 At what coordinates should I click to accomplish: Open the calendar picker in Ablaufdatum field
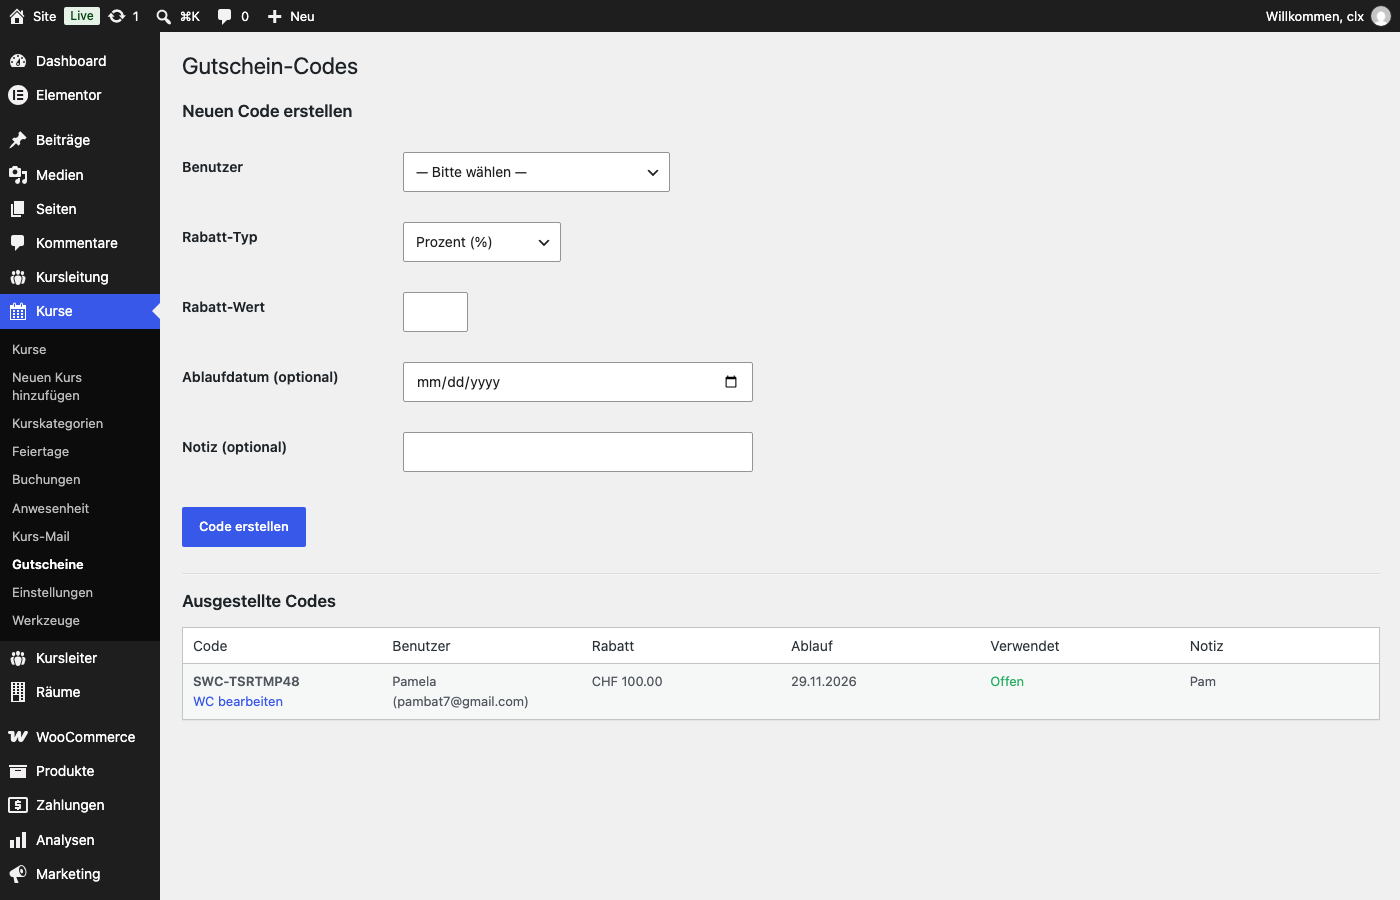coord(731,382)
